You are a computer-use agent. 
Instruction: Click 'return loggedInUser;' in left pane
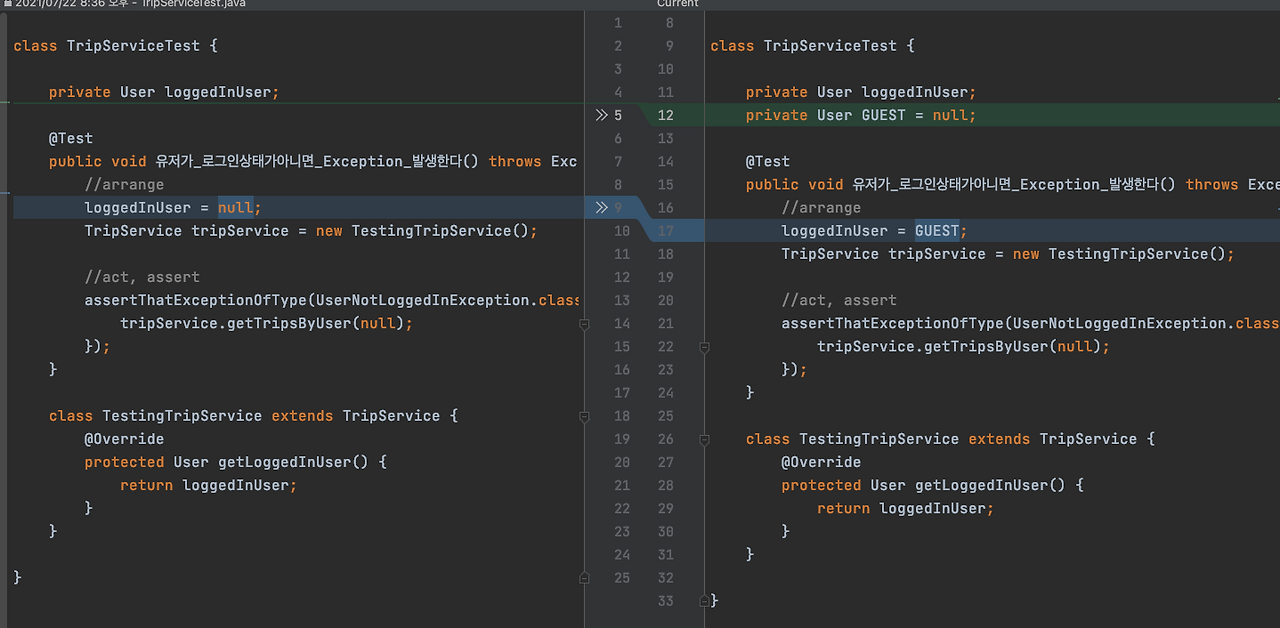[209, 485]
